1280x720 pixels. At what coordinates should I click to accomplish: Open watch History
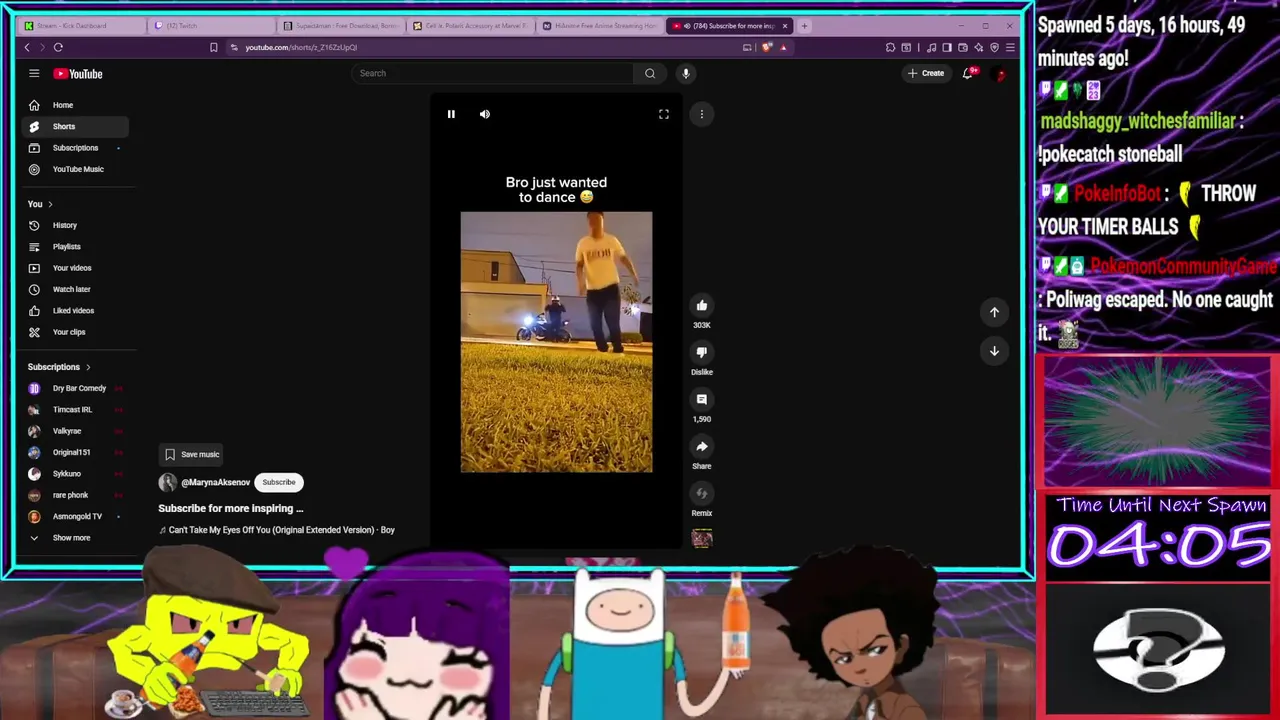pyautogui.click(x=75, y=225)
